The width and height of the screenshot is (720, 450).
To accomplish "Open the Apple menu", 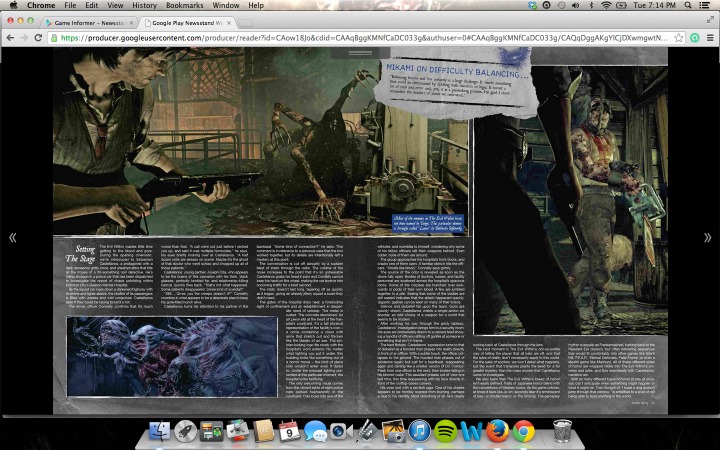I will tap(13, 5).
